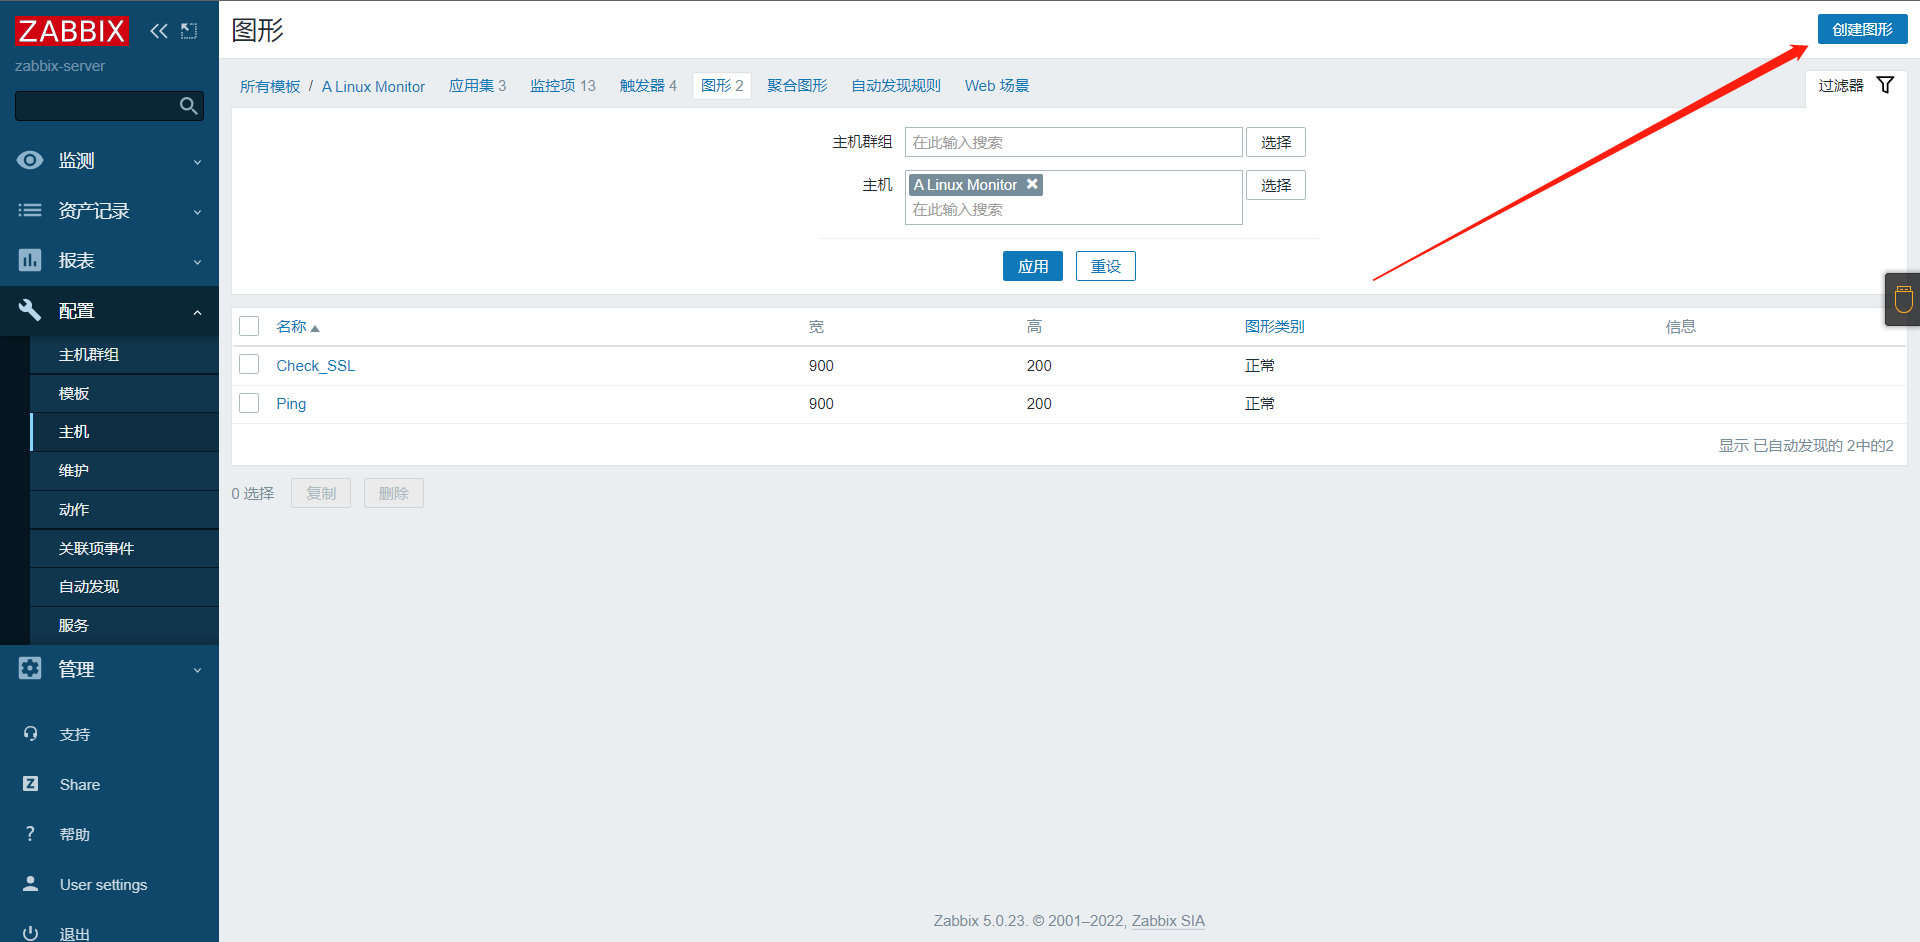
Task: Switch to 应用集 3 tab
Action: 477,86
